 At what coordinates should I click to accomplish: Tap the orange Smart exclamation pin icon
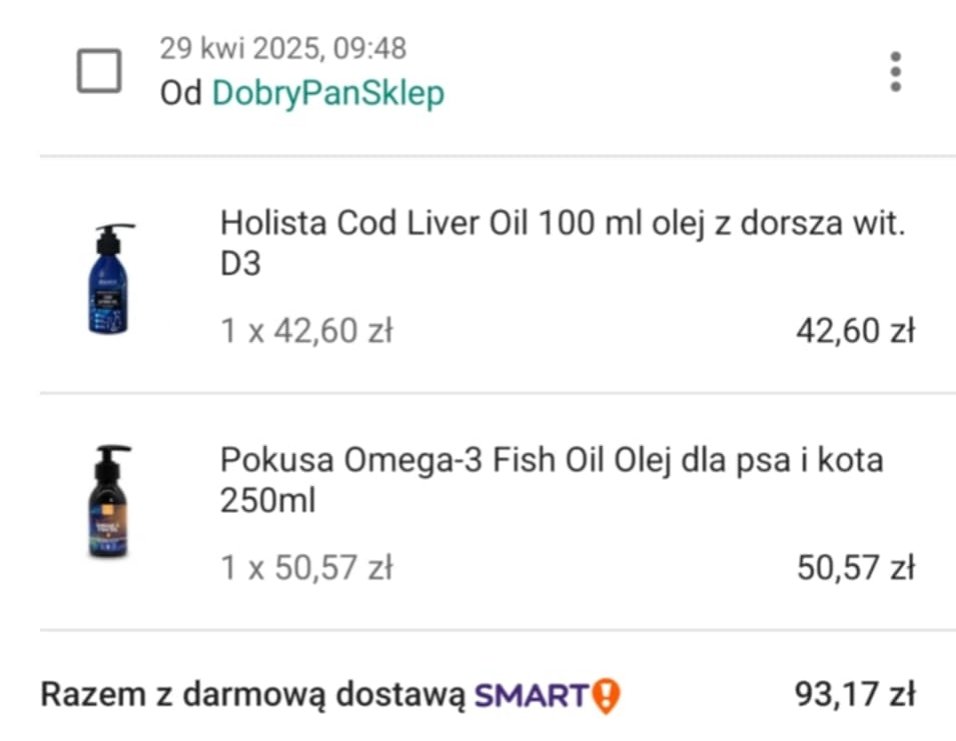[606, 695]
